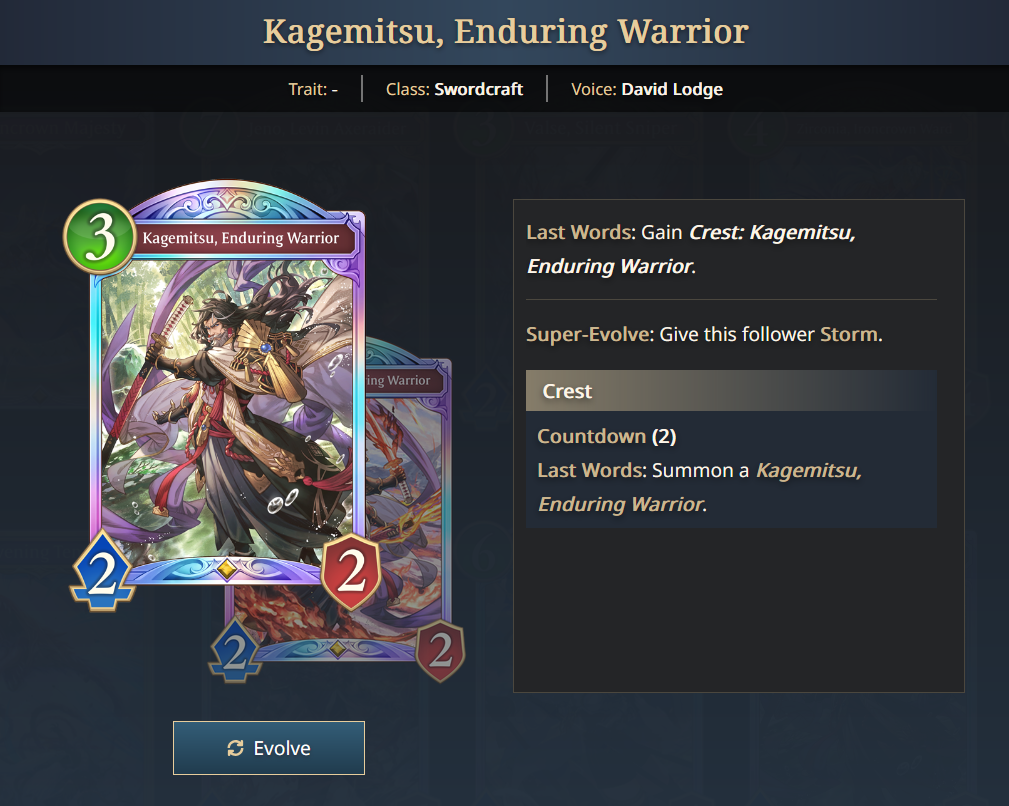Viewport: 1009px width, 806px height.
Task: Select the evolved card artwork behind
Action: (x=405, y=515)
